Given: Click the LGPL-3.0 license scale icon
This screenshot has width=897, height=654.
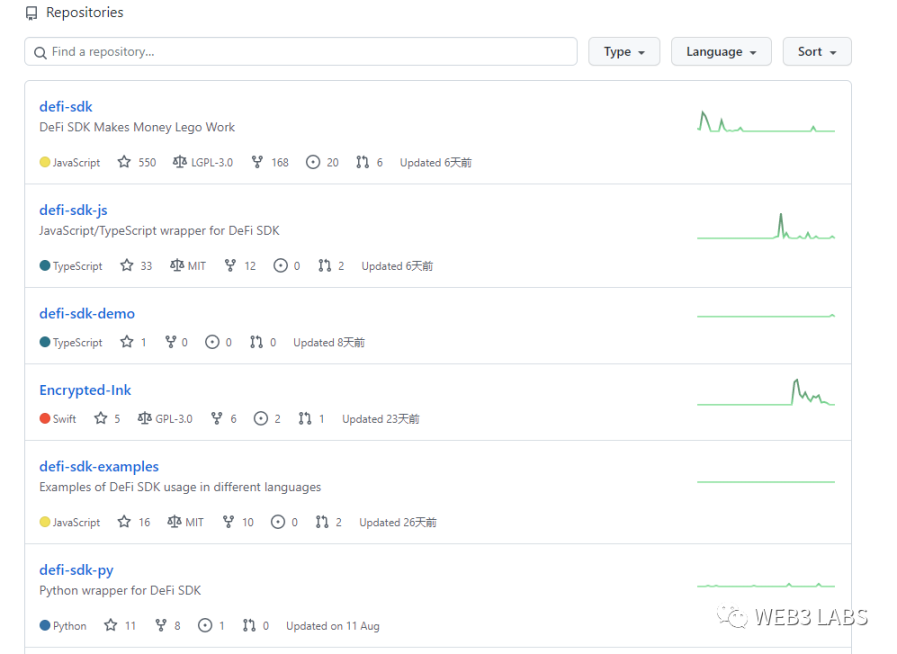Looking at the screenshot, I should tap(180, 162).
